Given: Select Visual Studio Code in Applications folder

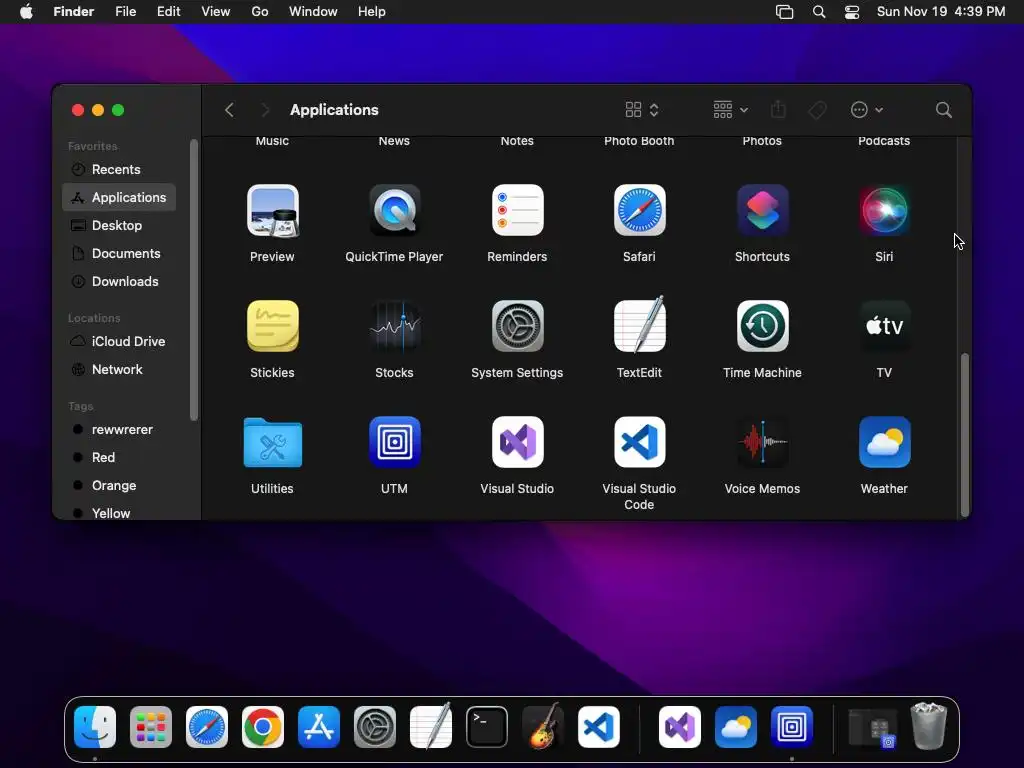Looking at the screenshot, I should point(639,442).
